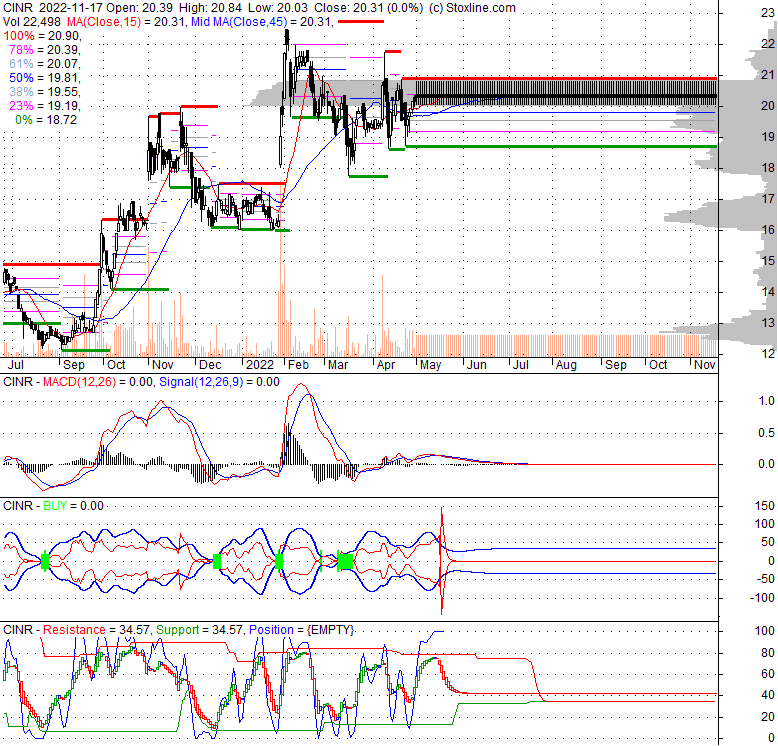Click the 'Position = {EMPTY}' readout
Image resolution: width=778 pixels, height=746 pixels.
[x=302, y=630]
